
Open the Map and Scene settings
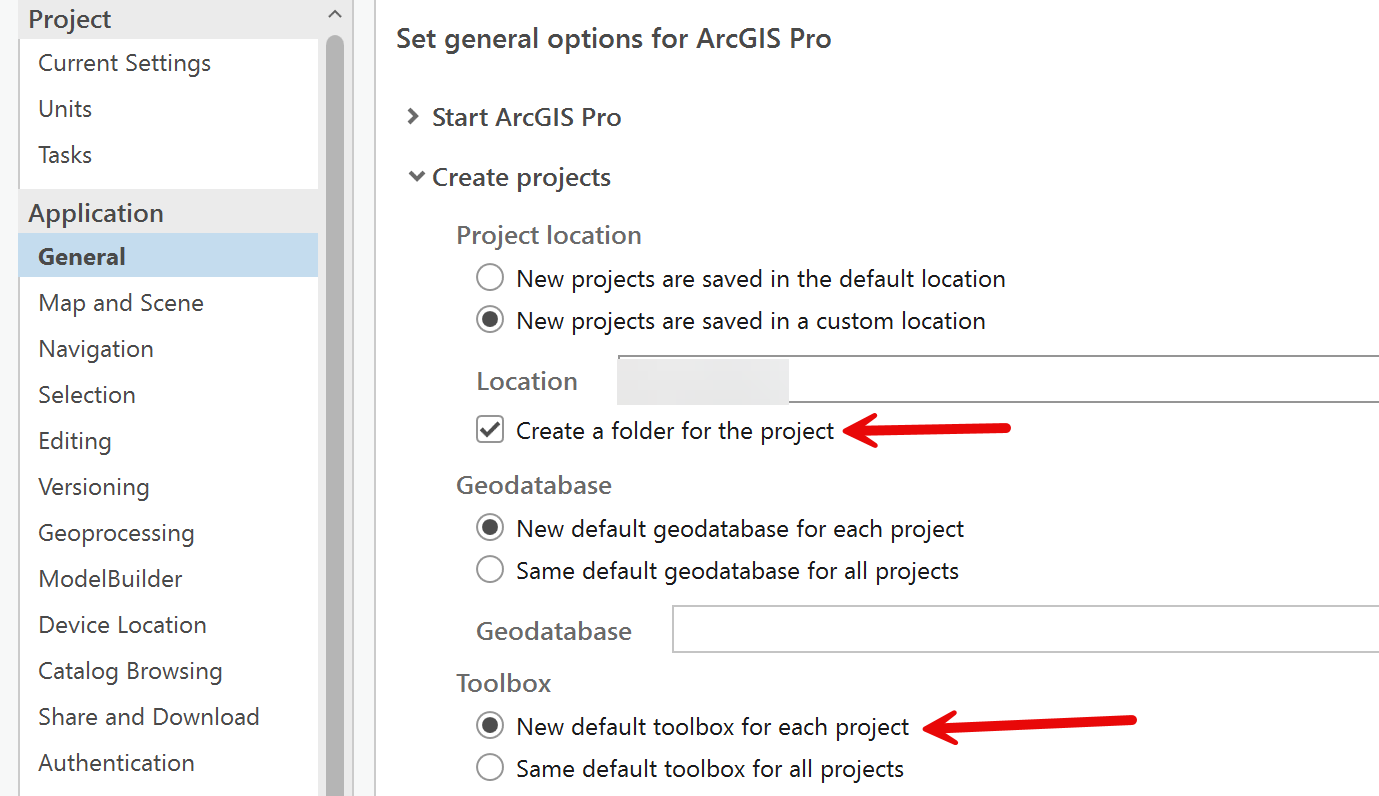pos(121,302)
